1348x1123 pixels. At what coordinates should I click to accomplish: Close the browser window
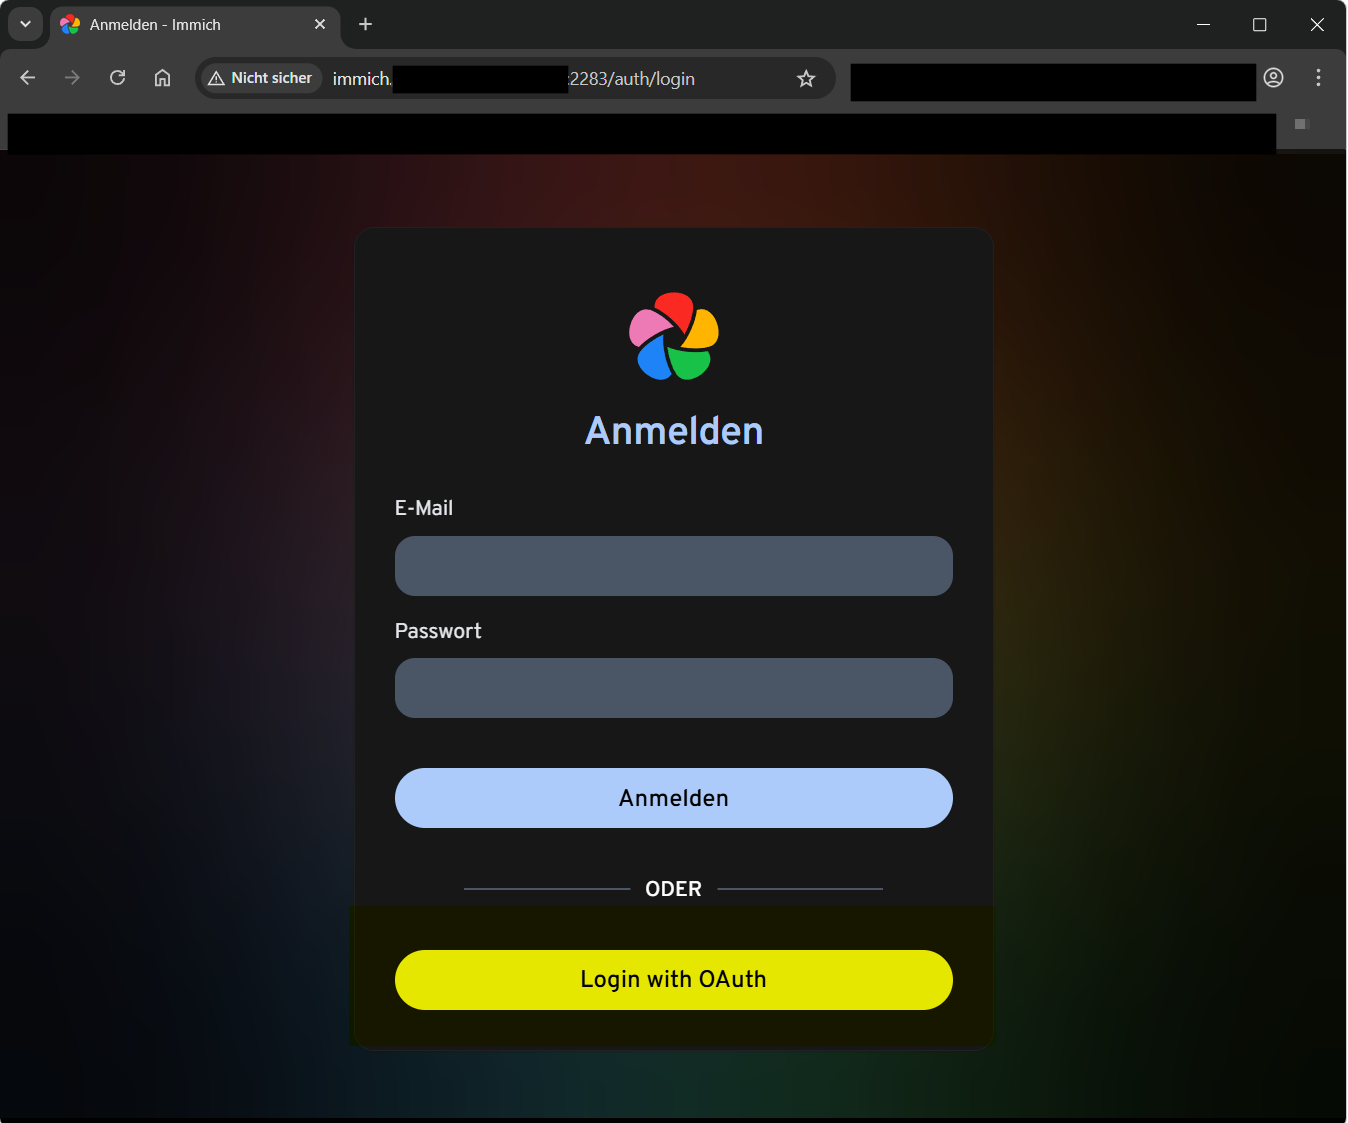click(1317, 24)
